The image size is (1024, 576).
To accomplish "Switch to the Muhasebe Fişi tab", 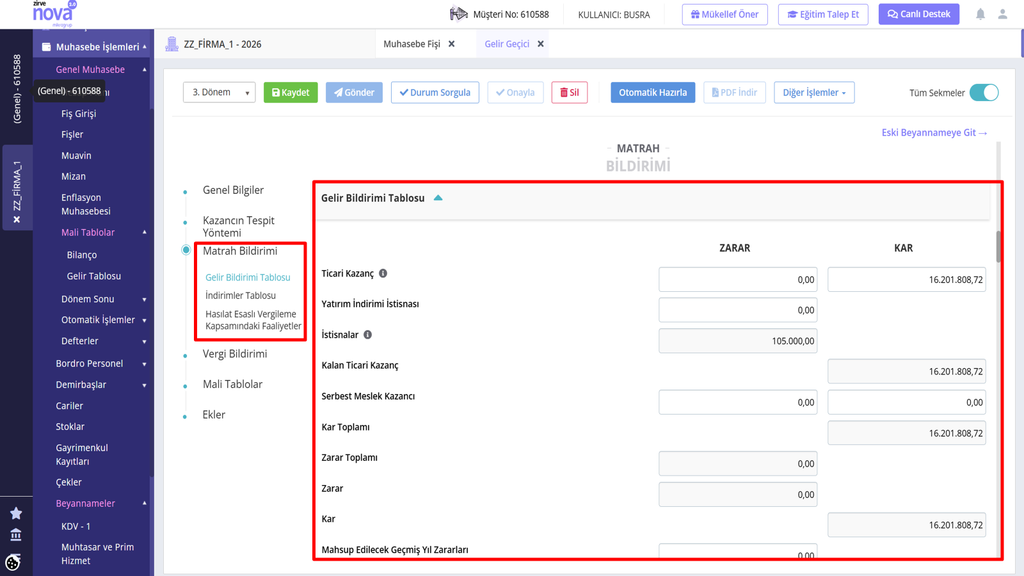I will click(x=412, y=44).
